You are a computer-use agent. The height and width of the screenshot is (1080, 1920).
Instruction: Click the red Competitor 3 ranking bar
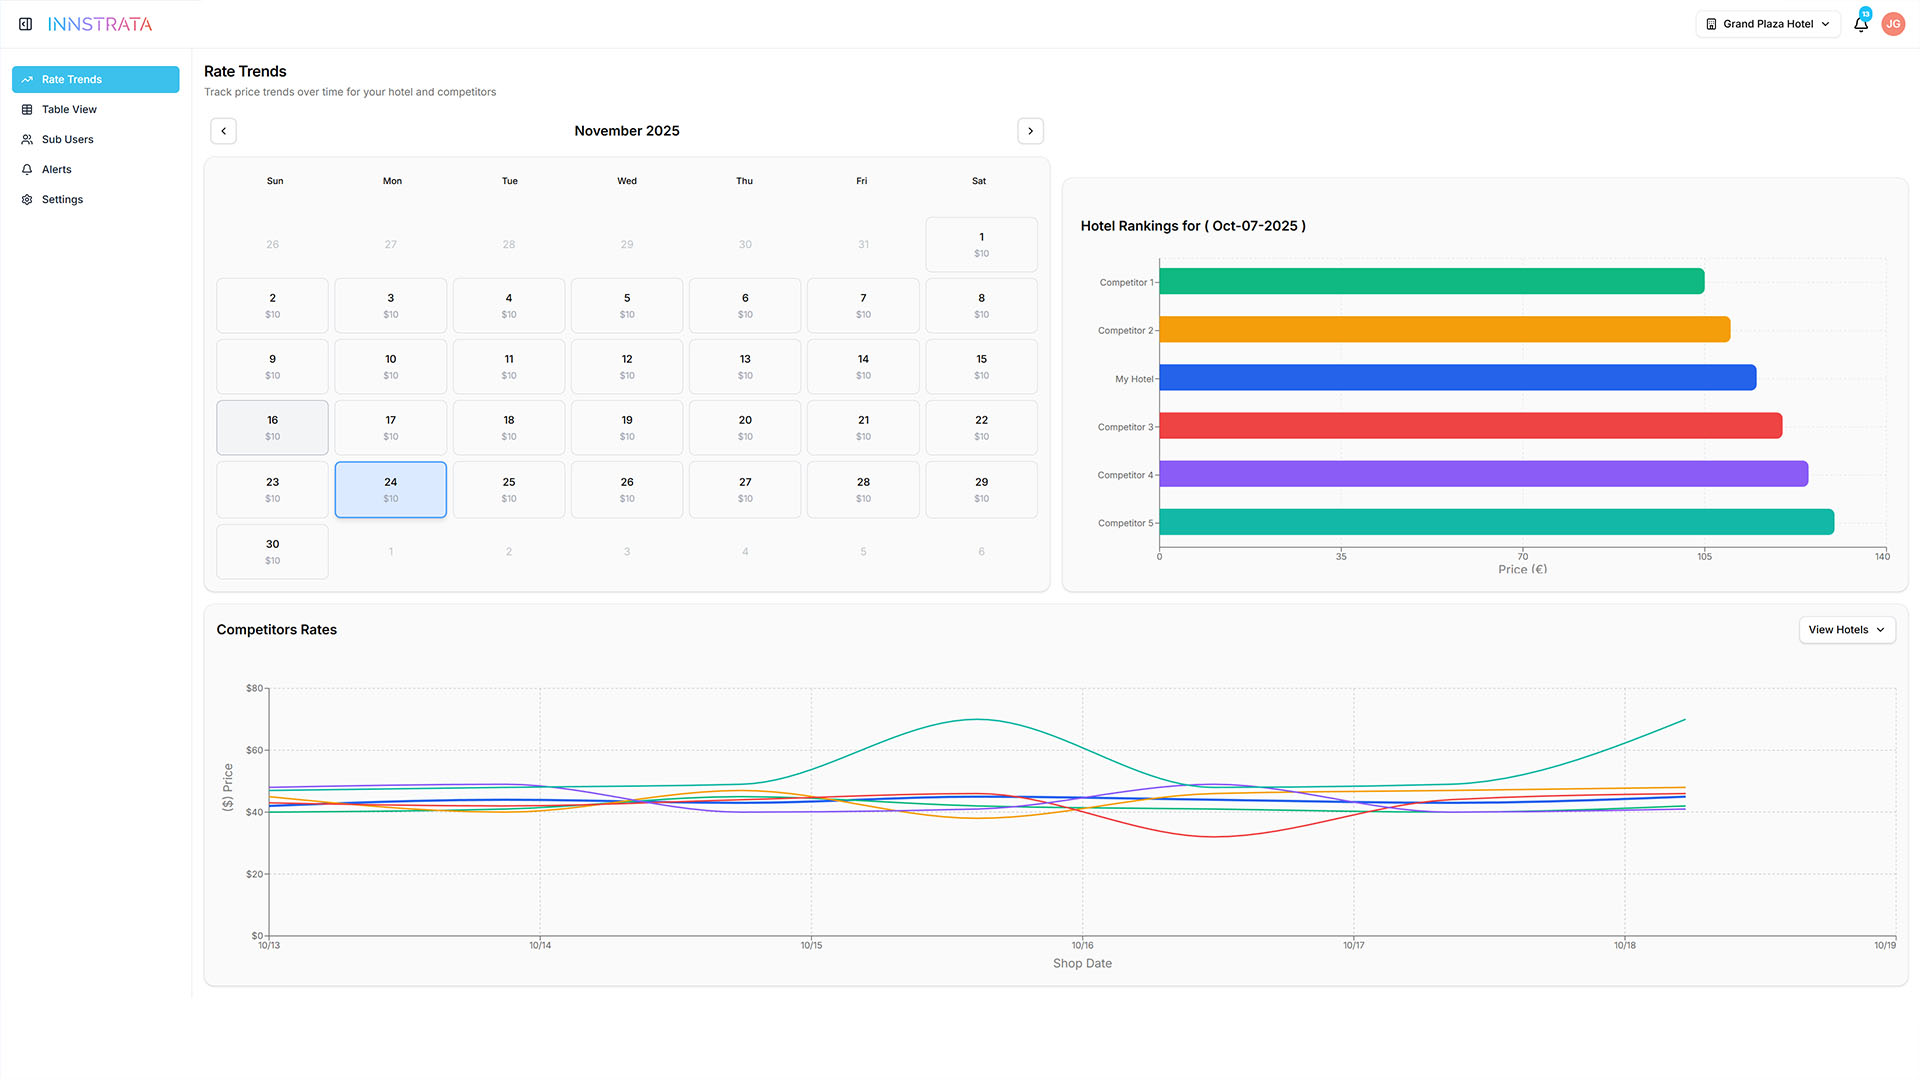point(1469,426)
